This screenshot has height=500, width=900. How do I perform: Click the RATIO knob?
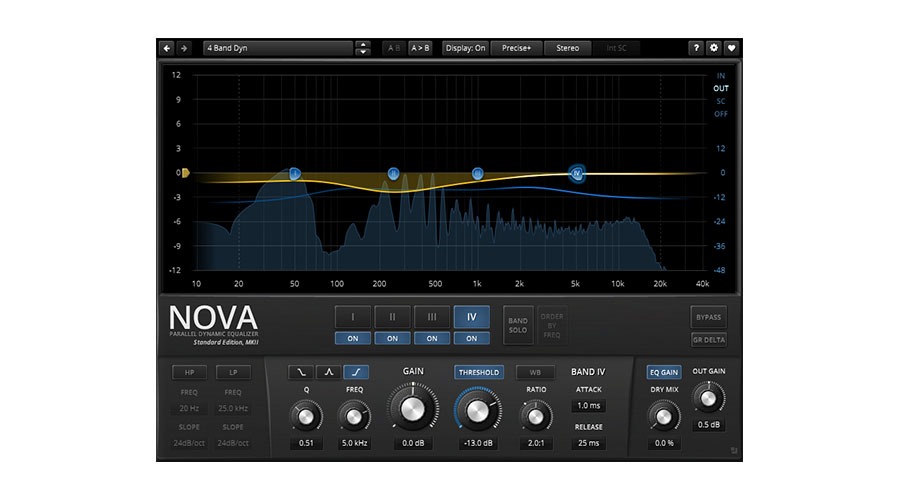click(x=536, y=417)
